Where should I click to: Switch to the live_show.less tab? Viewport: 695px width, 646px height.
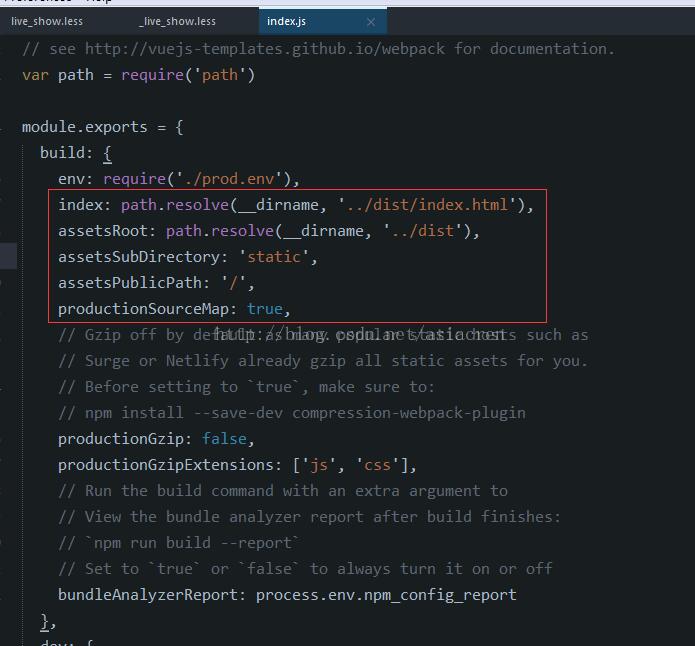click(x=47, y=21)
